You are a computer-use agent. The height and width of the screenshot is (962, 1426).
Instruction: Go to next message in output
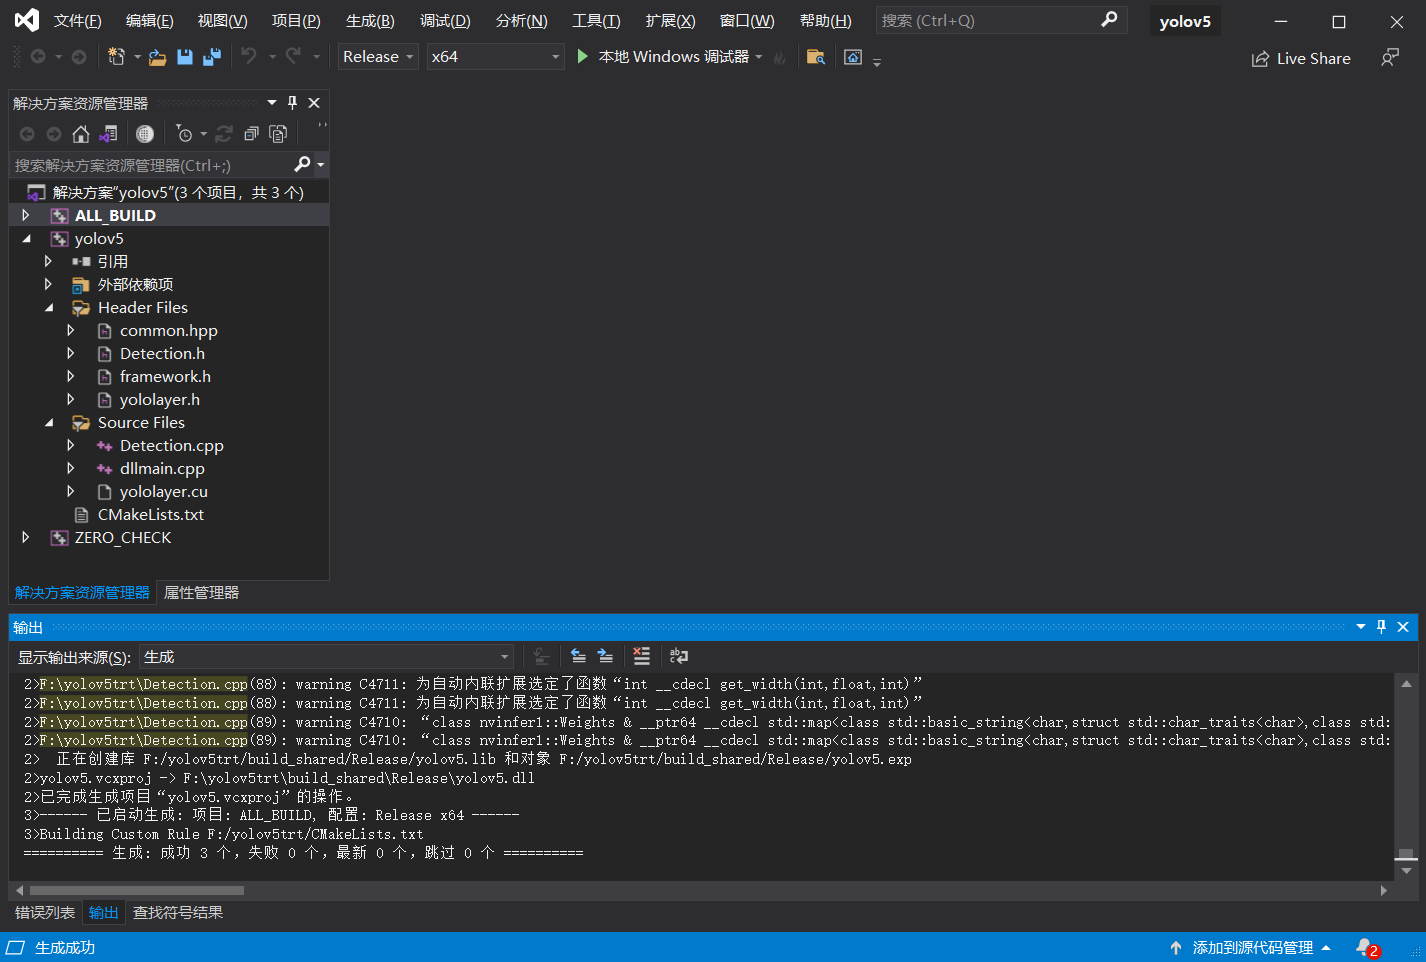pos(605,656)
